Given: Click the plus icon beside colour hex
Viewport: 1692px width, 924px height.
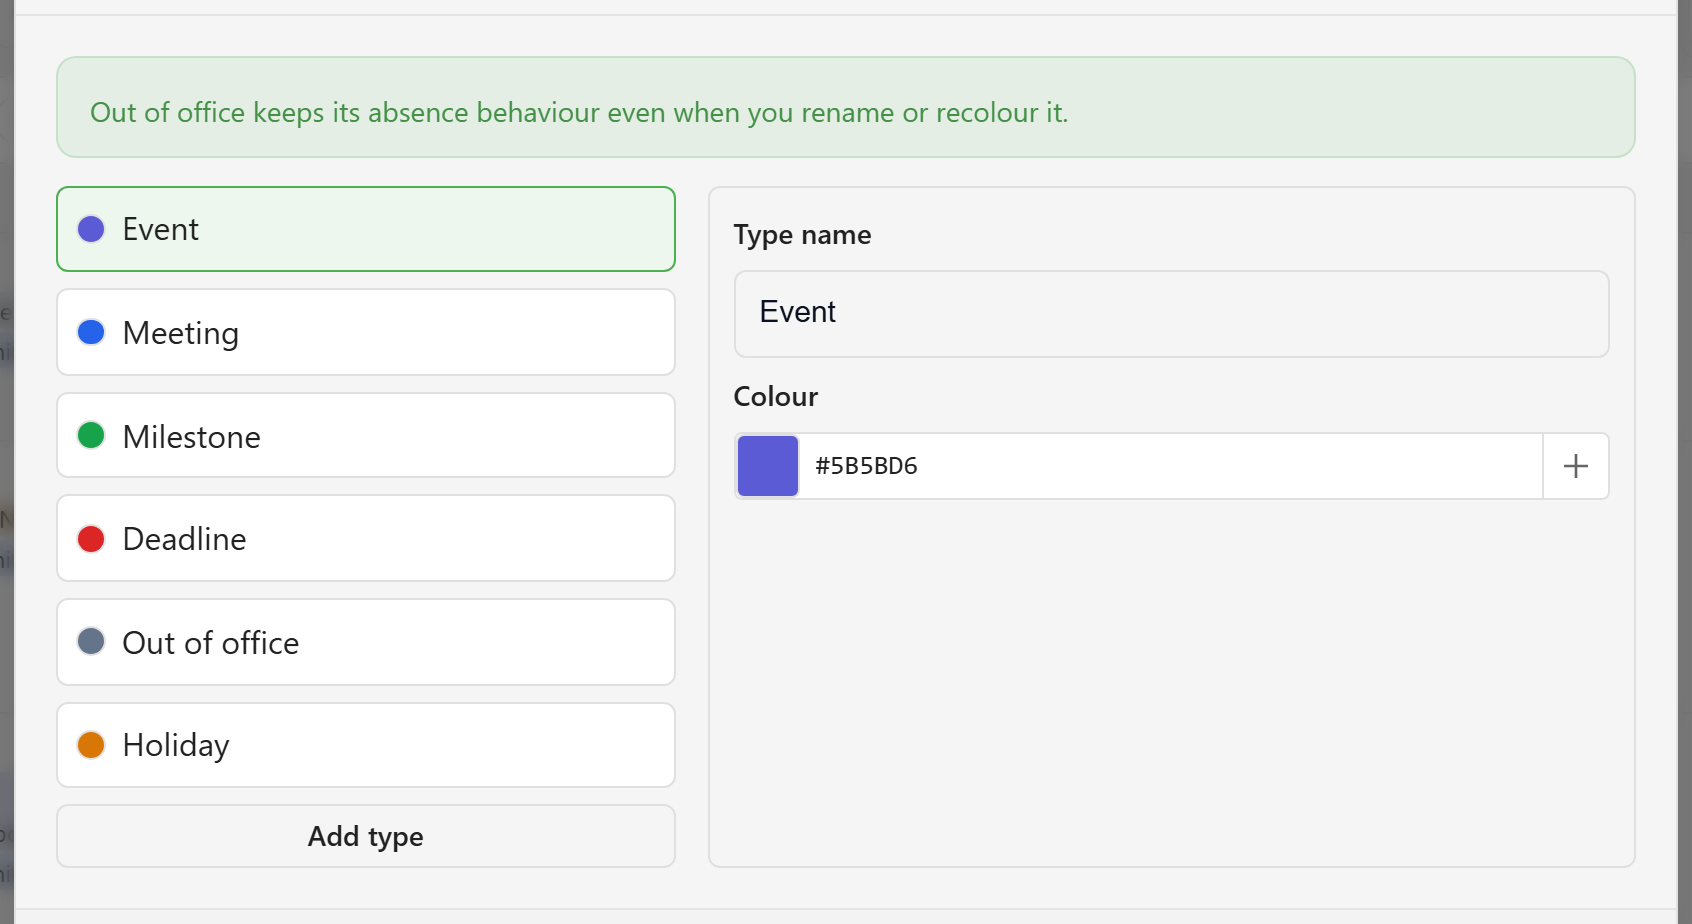Looking at the screenshot, I should click(1576, 466).
